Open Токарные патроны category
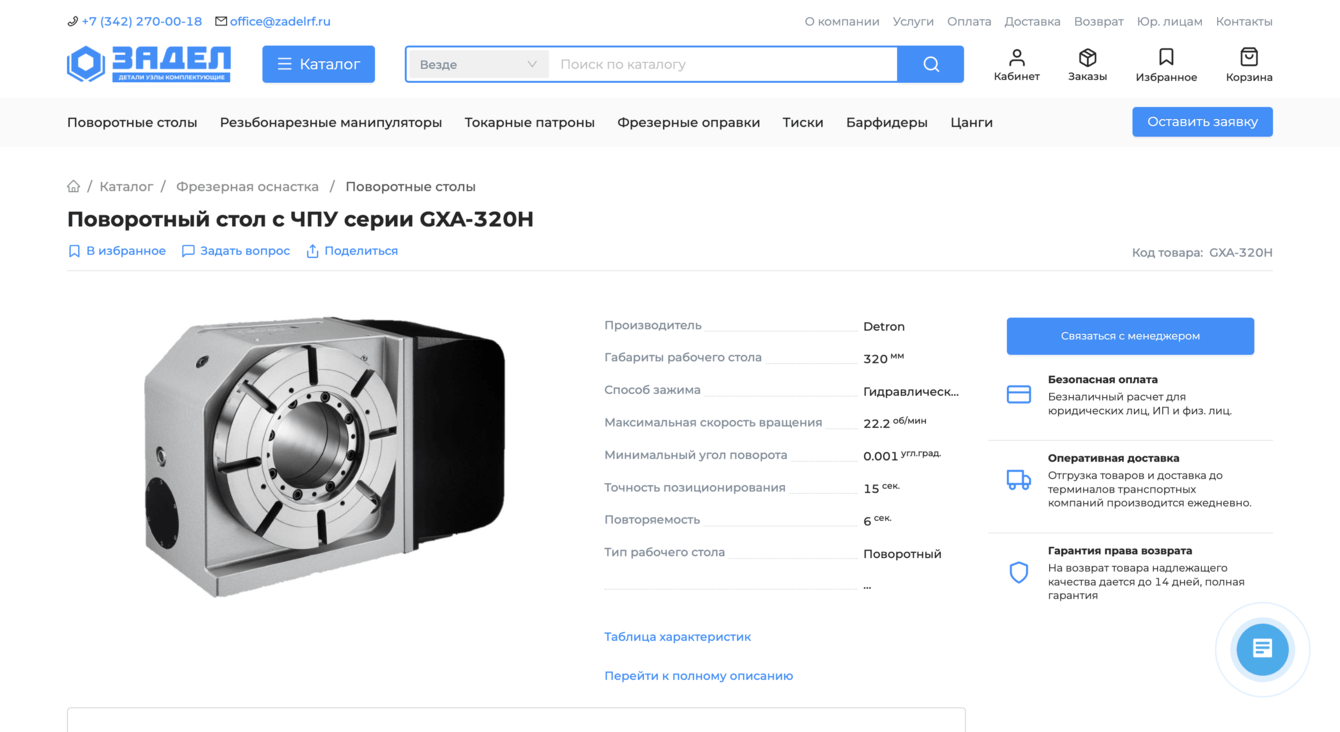 pyautogui.click(x=529, y=122)
